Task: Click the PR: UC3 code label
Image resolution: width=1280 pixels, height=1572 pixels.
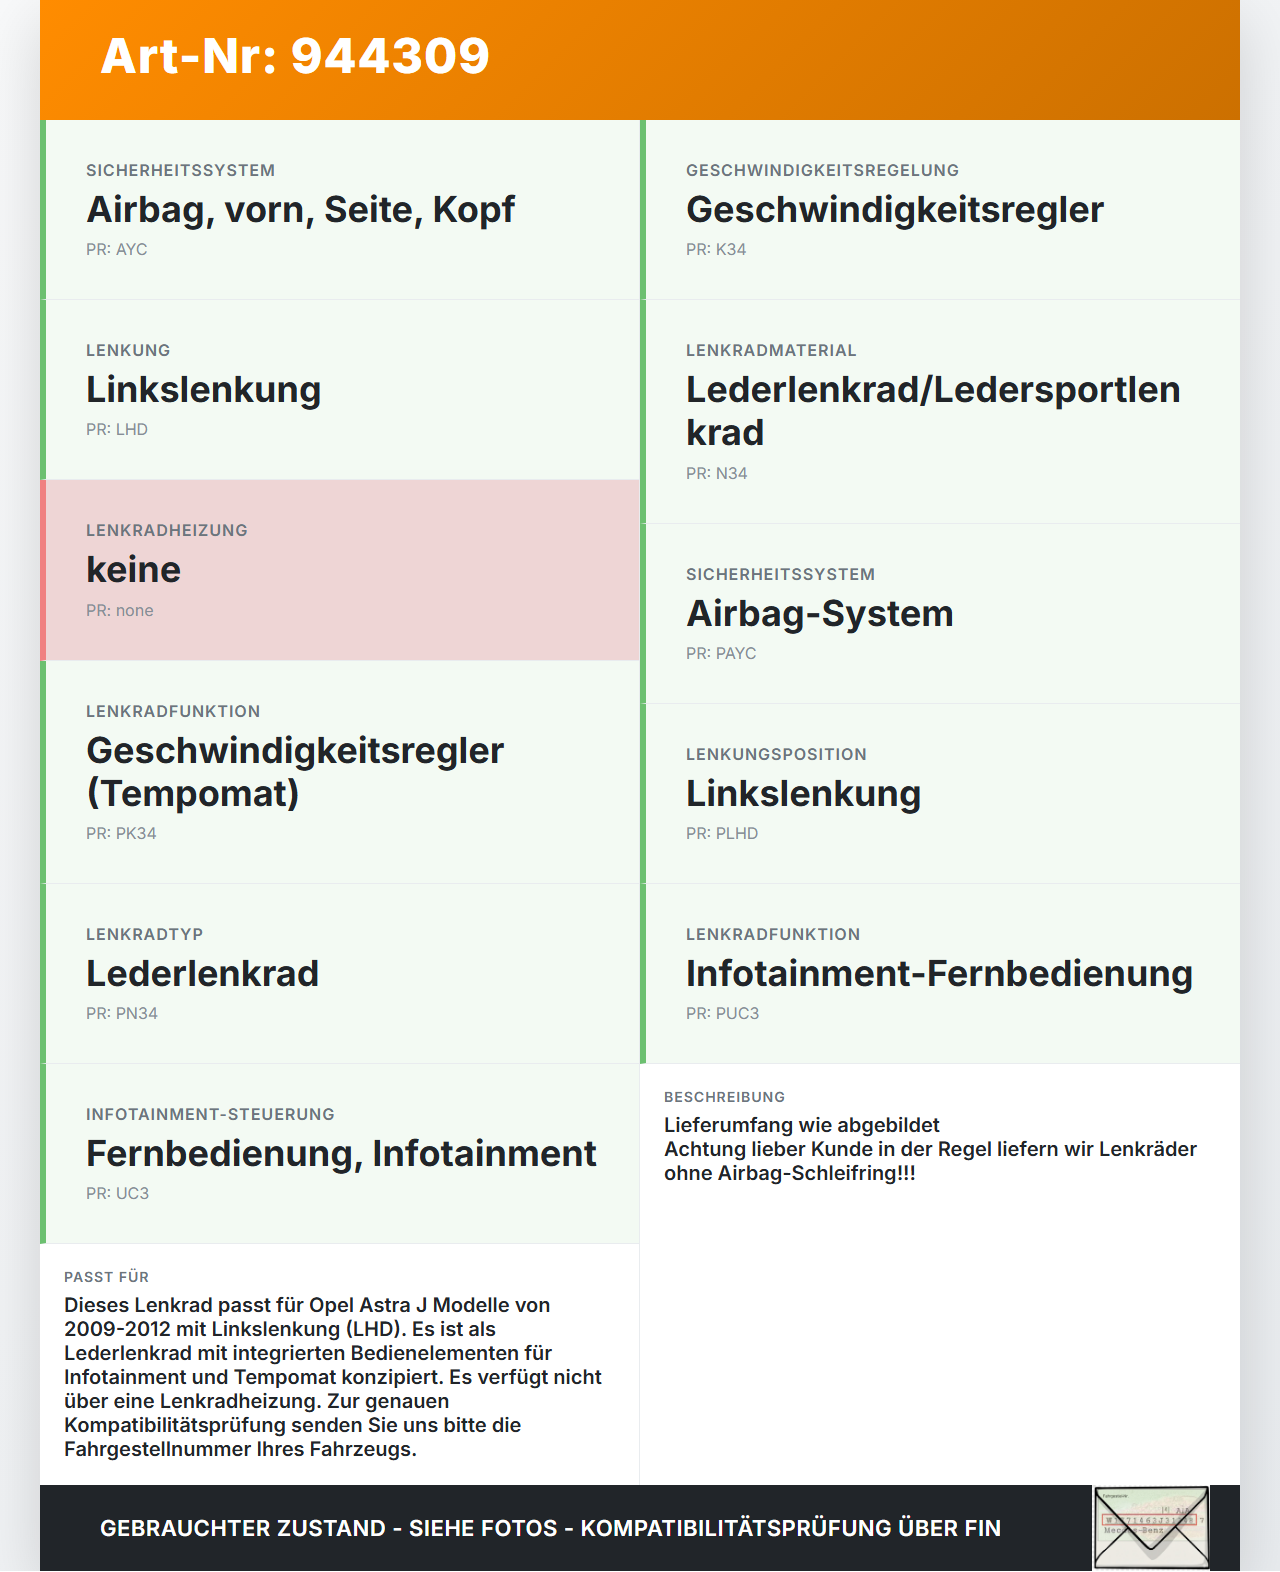Action: click(x=117, y=1193)
